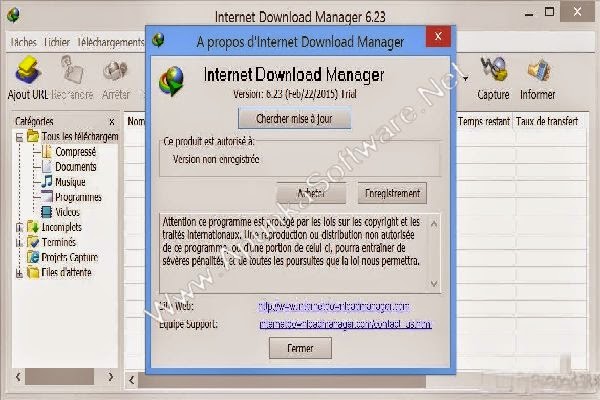Open the Tâches menu
The image size is (600, 400).
pos(24,42)
